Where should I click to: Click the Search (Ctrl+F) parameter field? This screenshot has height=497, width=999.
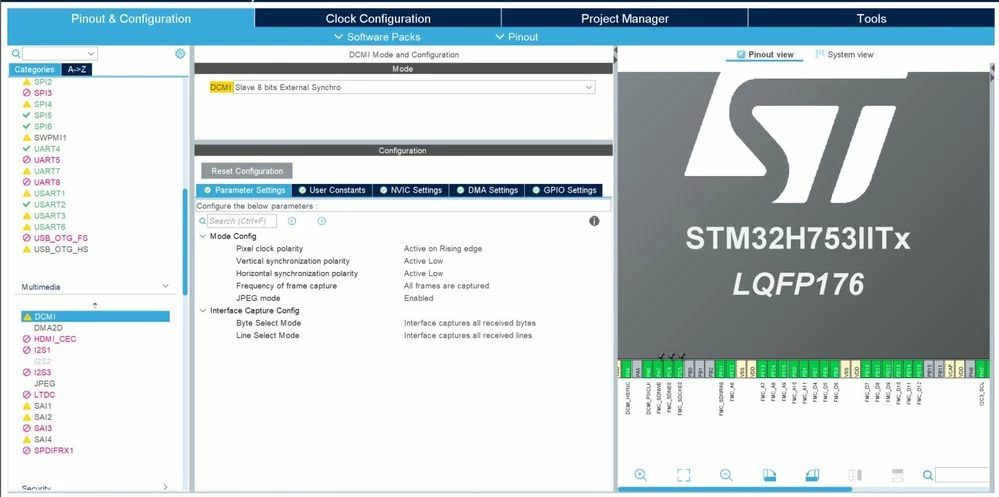coord(242,221)
